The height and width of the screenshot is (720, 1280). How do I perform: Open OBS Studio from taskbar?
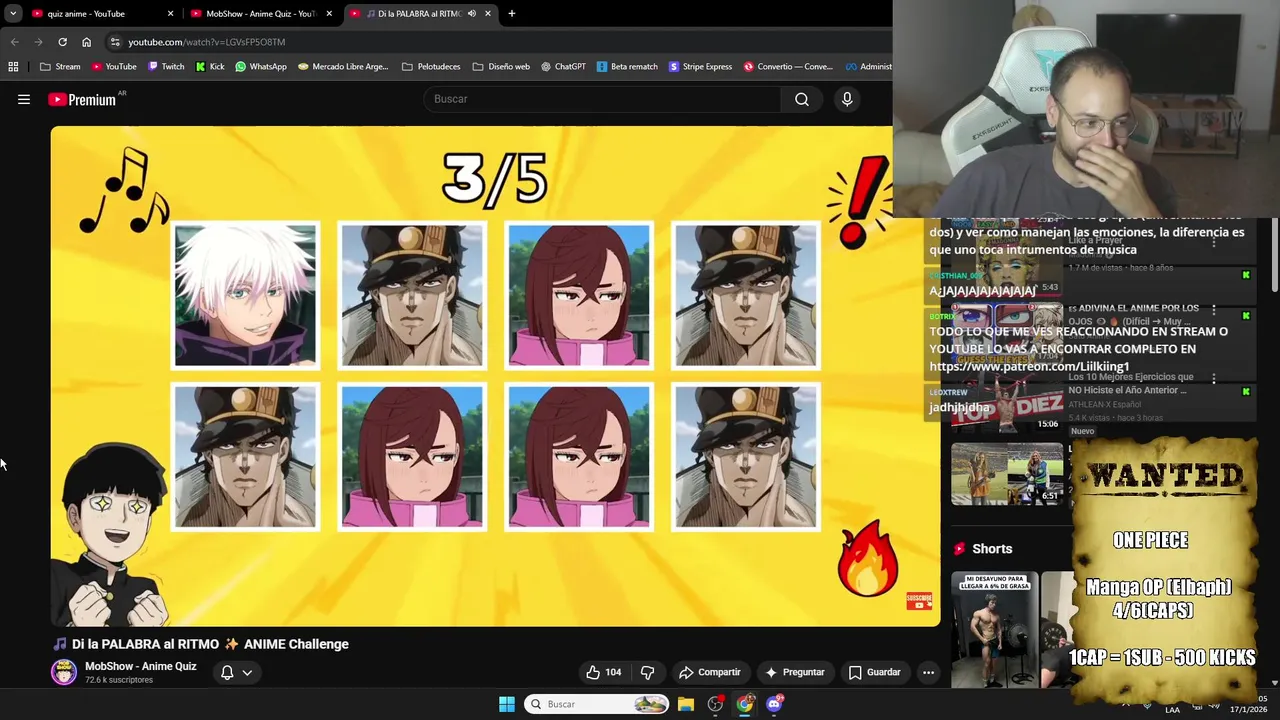[x=715, y=704]
